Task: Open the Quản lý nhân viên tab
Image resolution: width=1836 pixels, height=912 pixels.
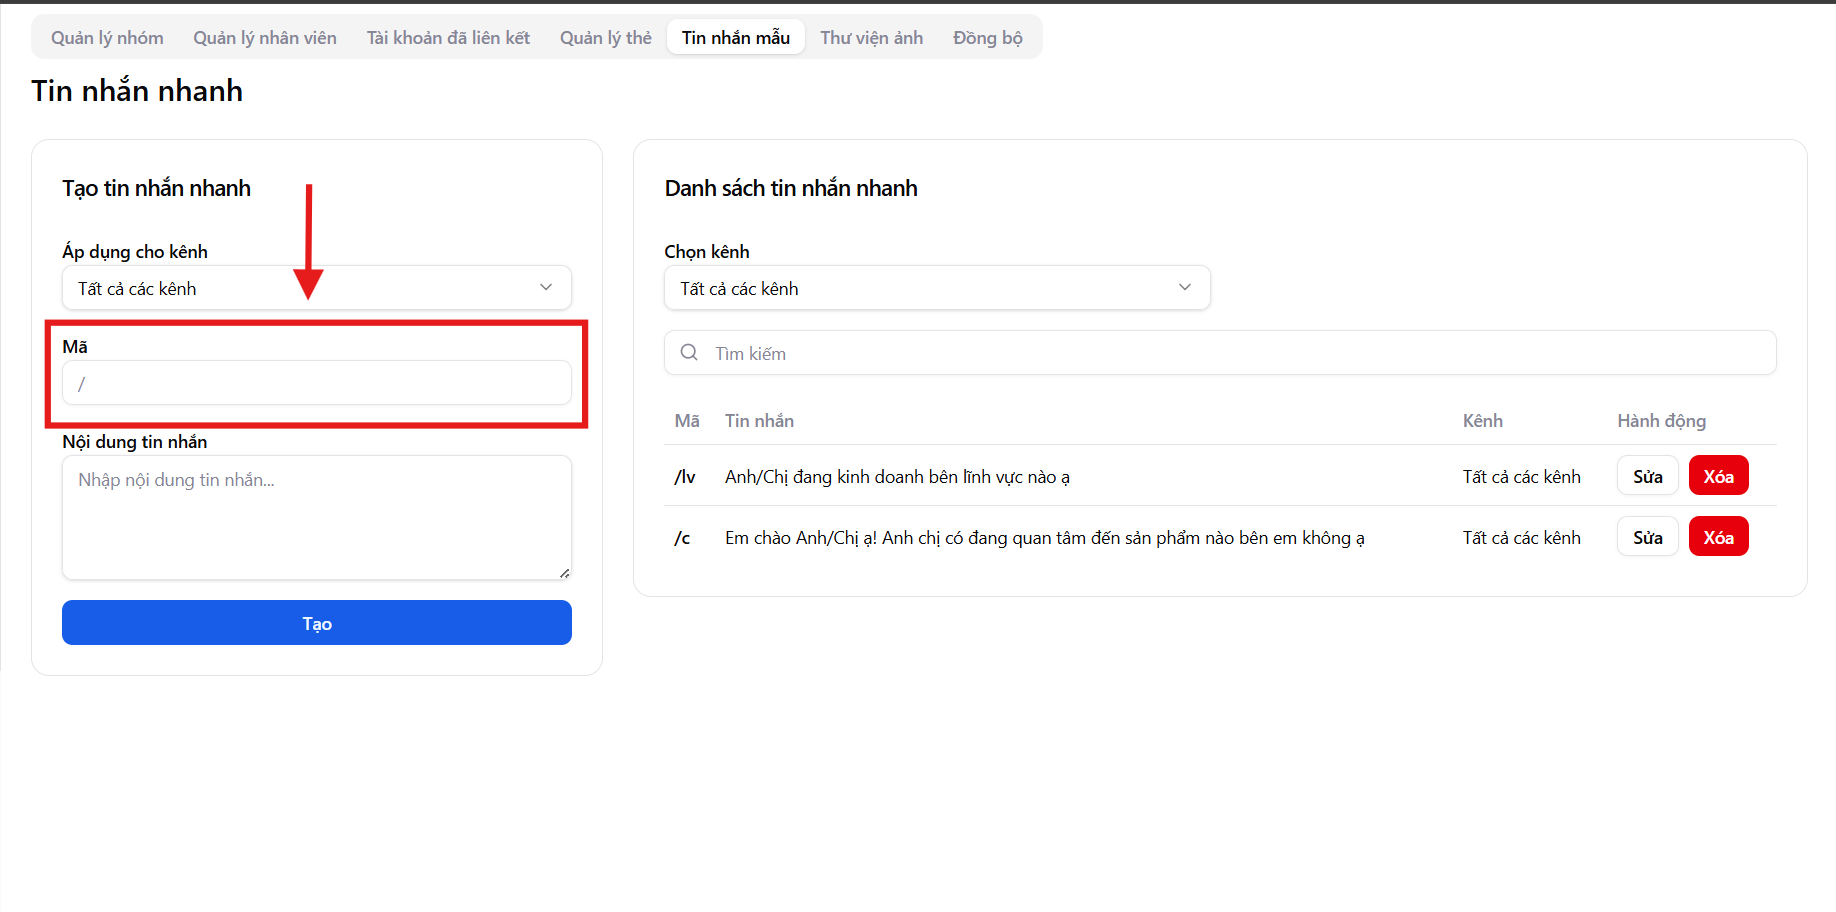Action: [x=265, y=38]
